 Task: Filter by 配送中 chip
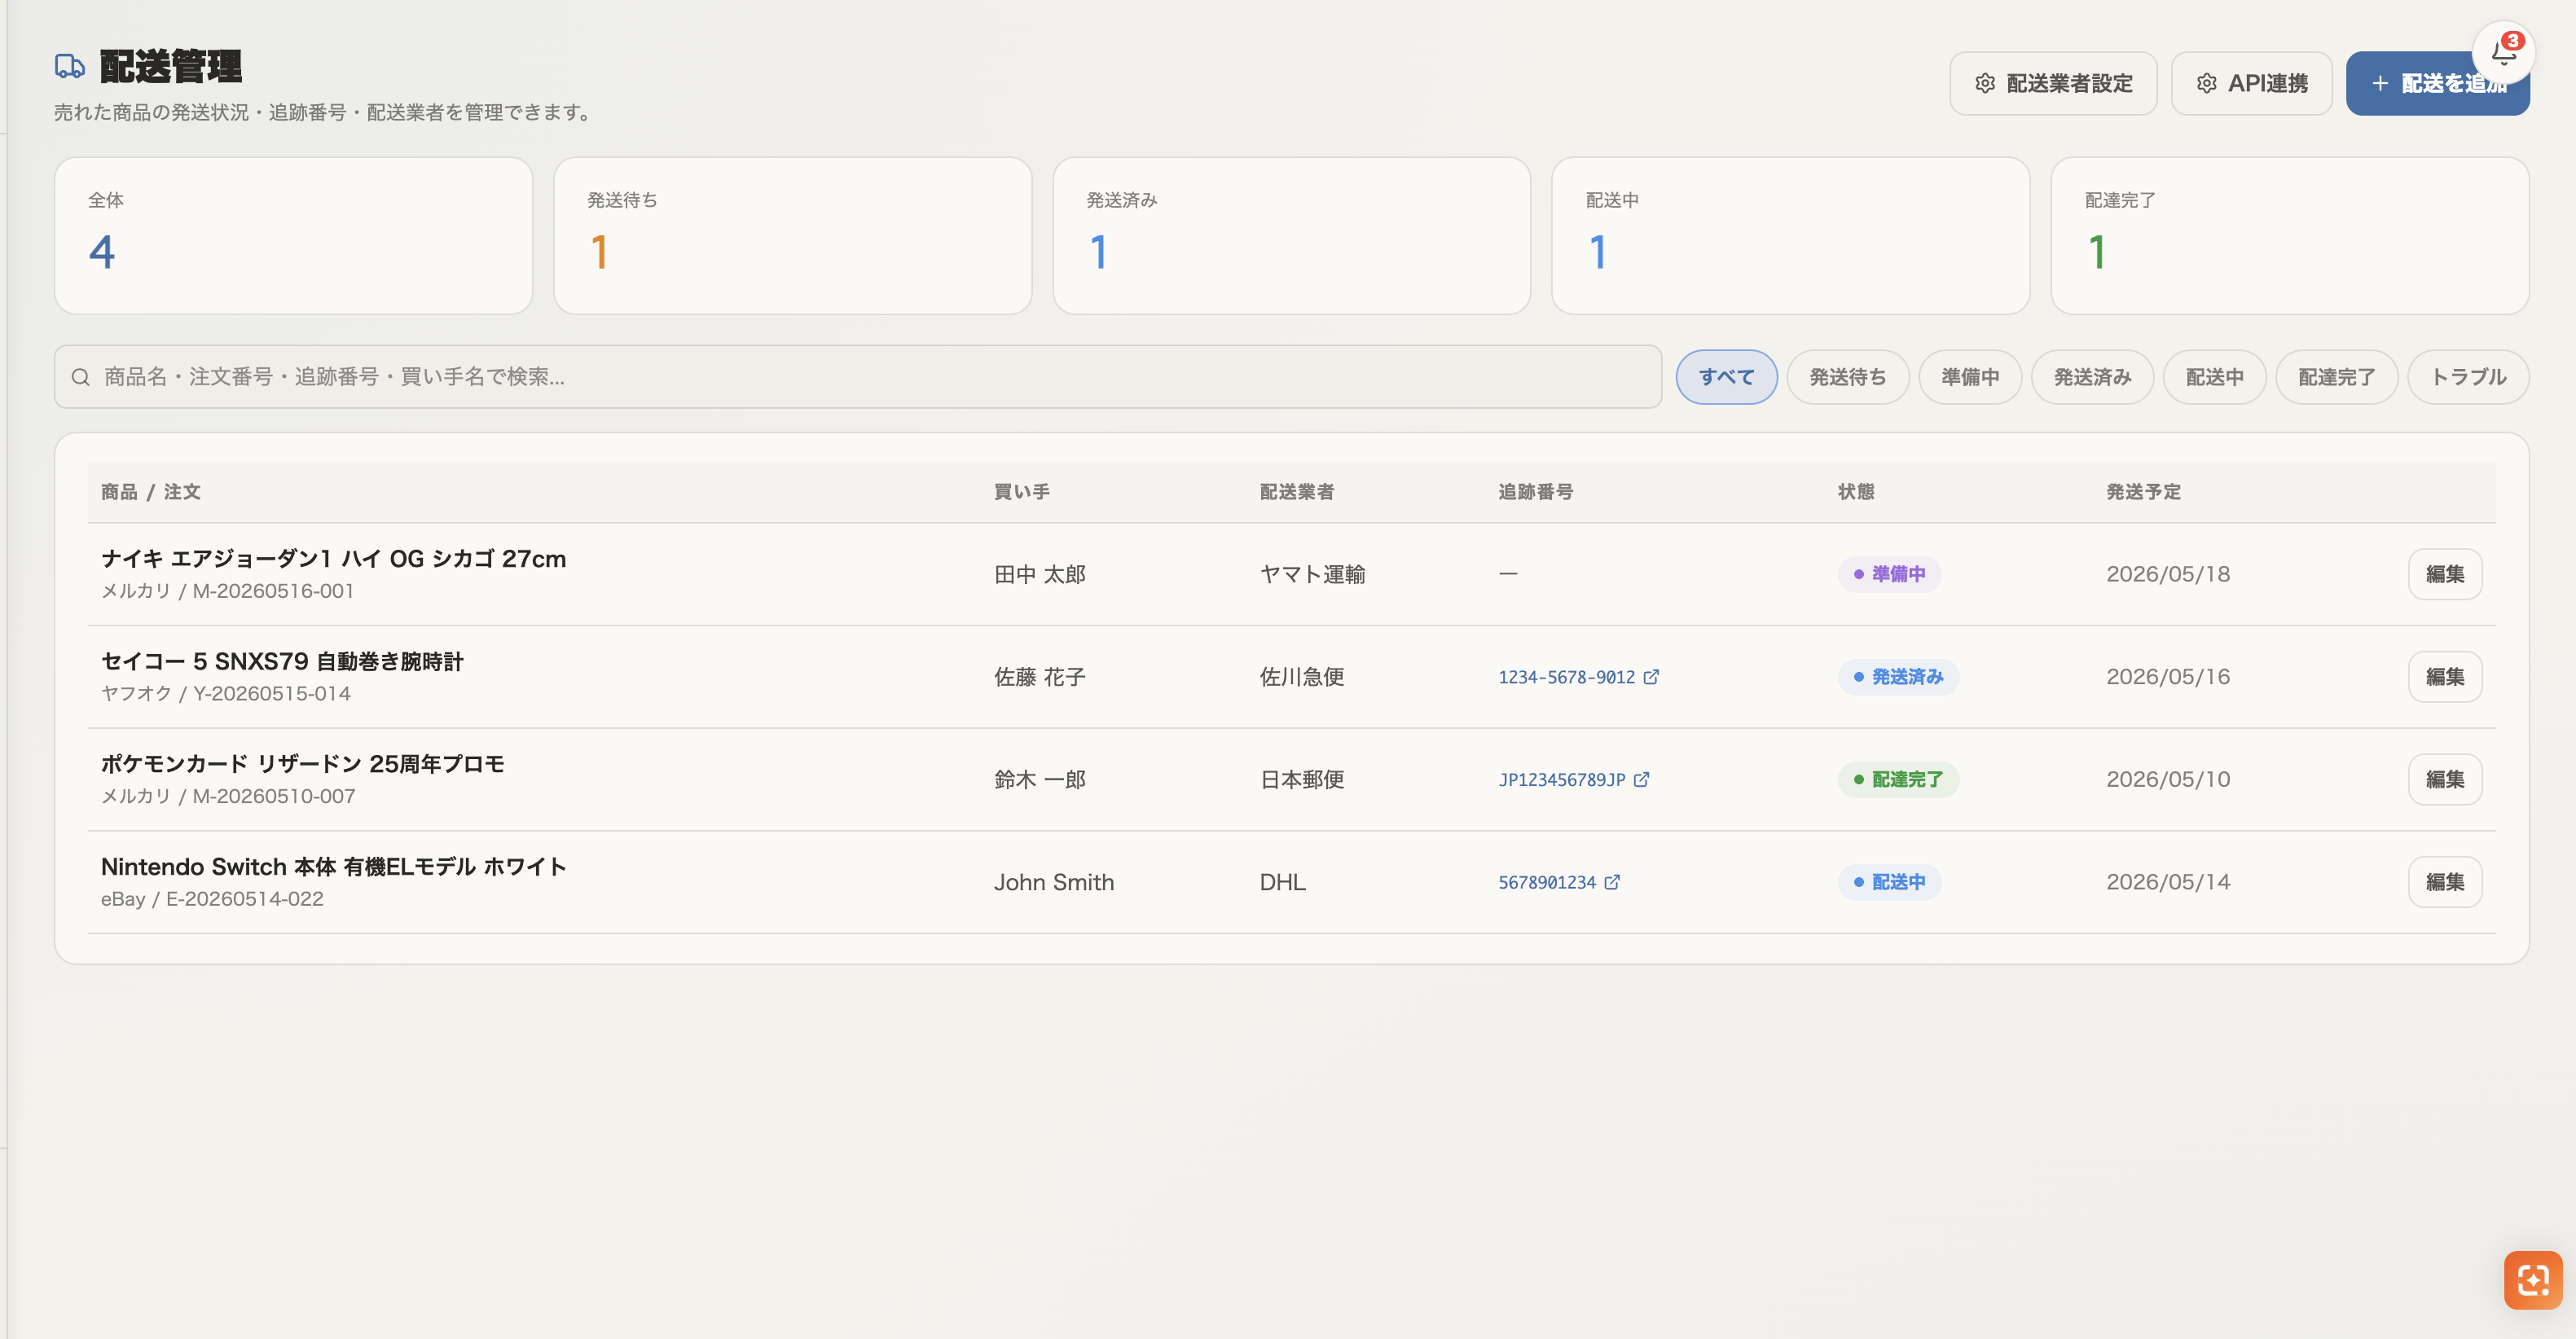coord(2214,377)
